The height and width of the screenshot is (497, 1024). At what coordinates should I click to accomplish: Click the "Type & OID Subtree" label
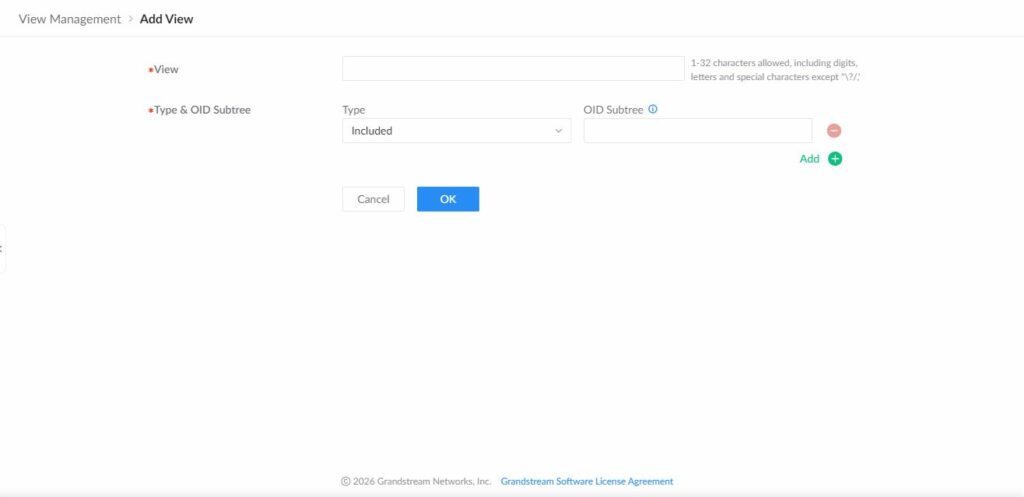(202, 110)
